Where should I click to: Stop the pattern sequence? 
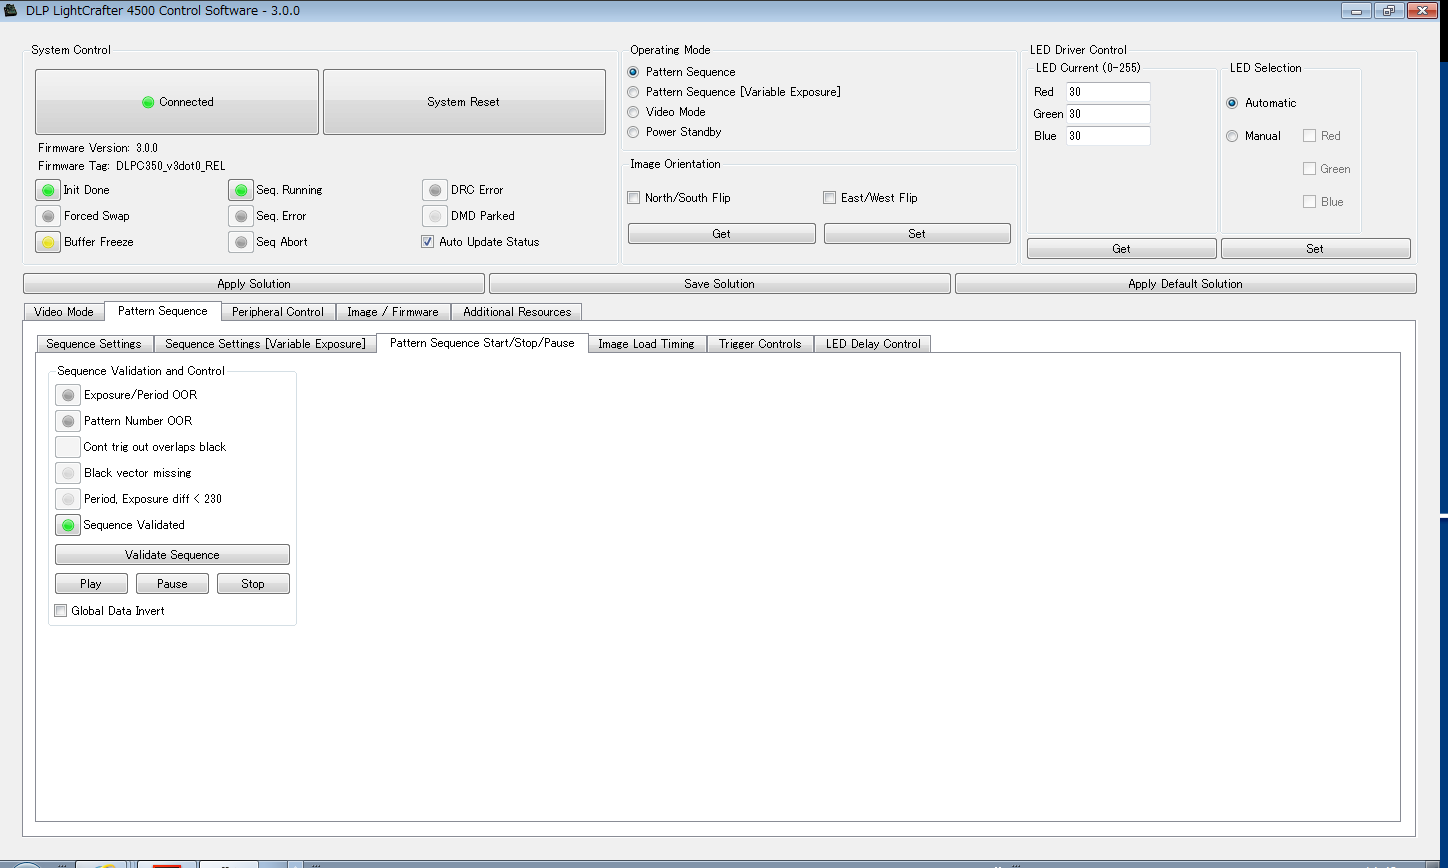tap(253, 584)
